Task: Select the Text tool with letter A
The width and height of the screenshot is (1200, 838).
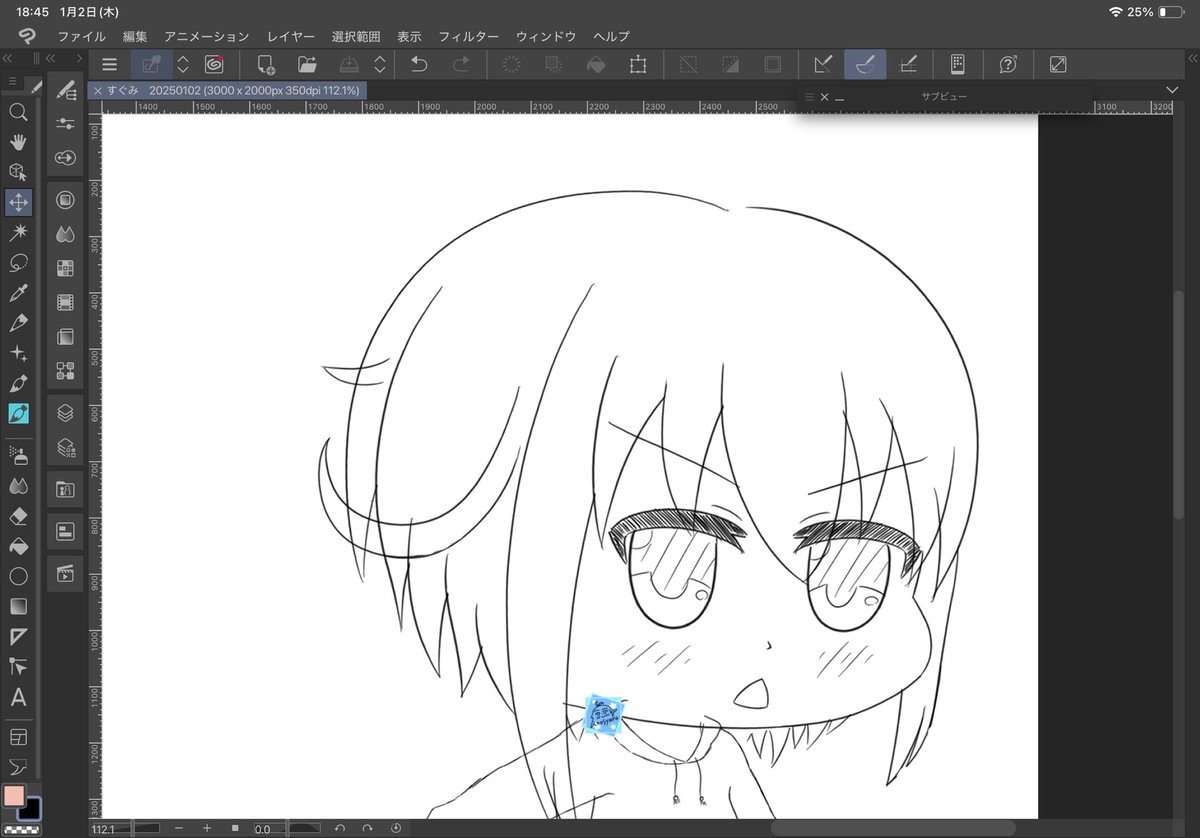Action: (x=18, y=697)
